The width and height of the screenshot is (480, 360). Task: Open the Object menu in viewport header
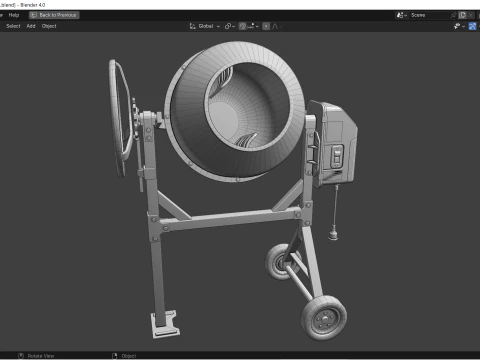49,26
